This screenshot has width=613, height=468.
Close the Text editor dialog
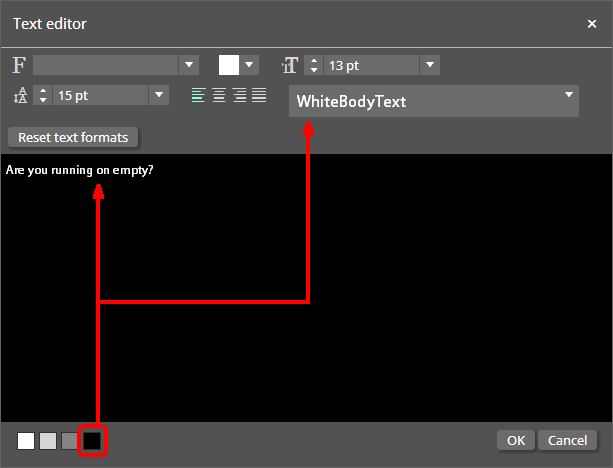click(x=591, y=24)
